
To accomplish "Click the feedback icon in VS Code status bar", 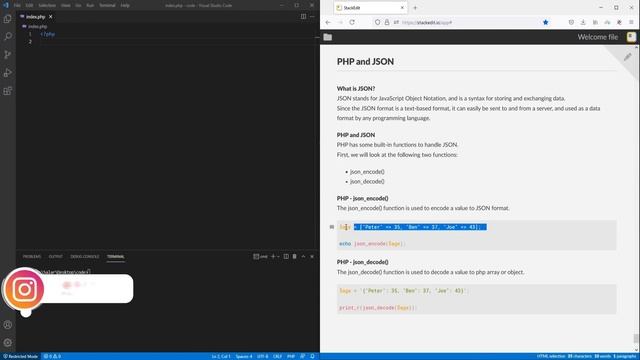I will pyautogui.click(x=302, y=356).
